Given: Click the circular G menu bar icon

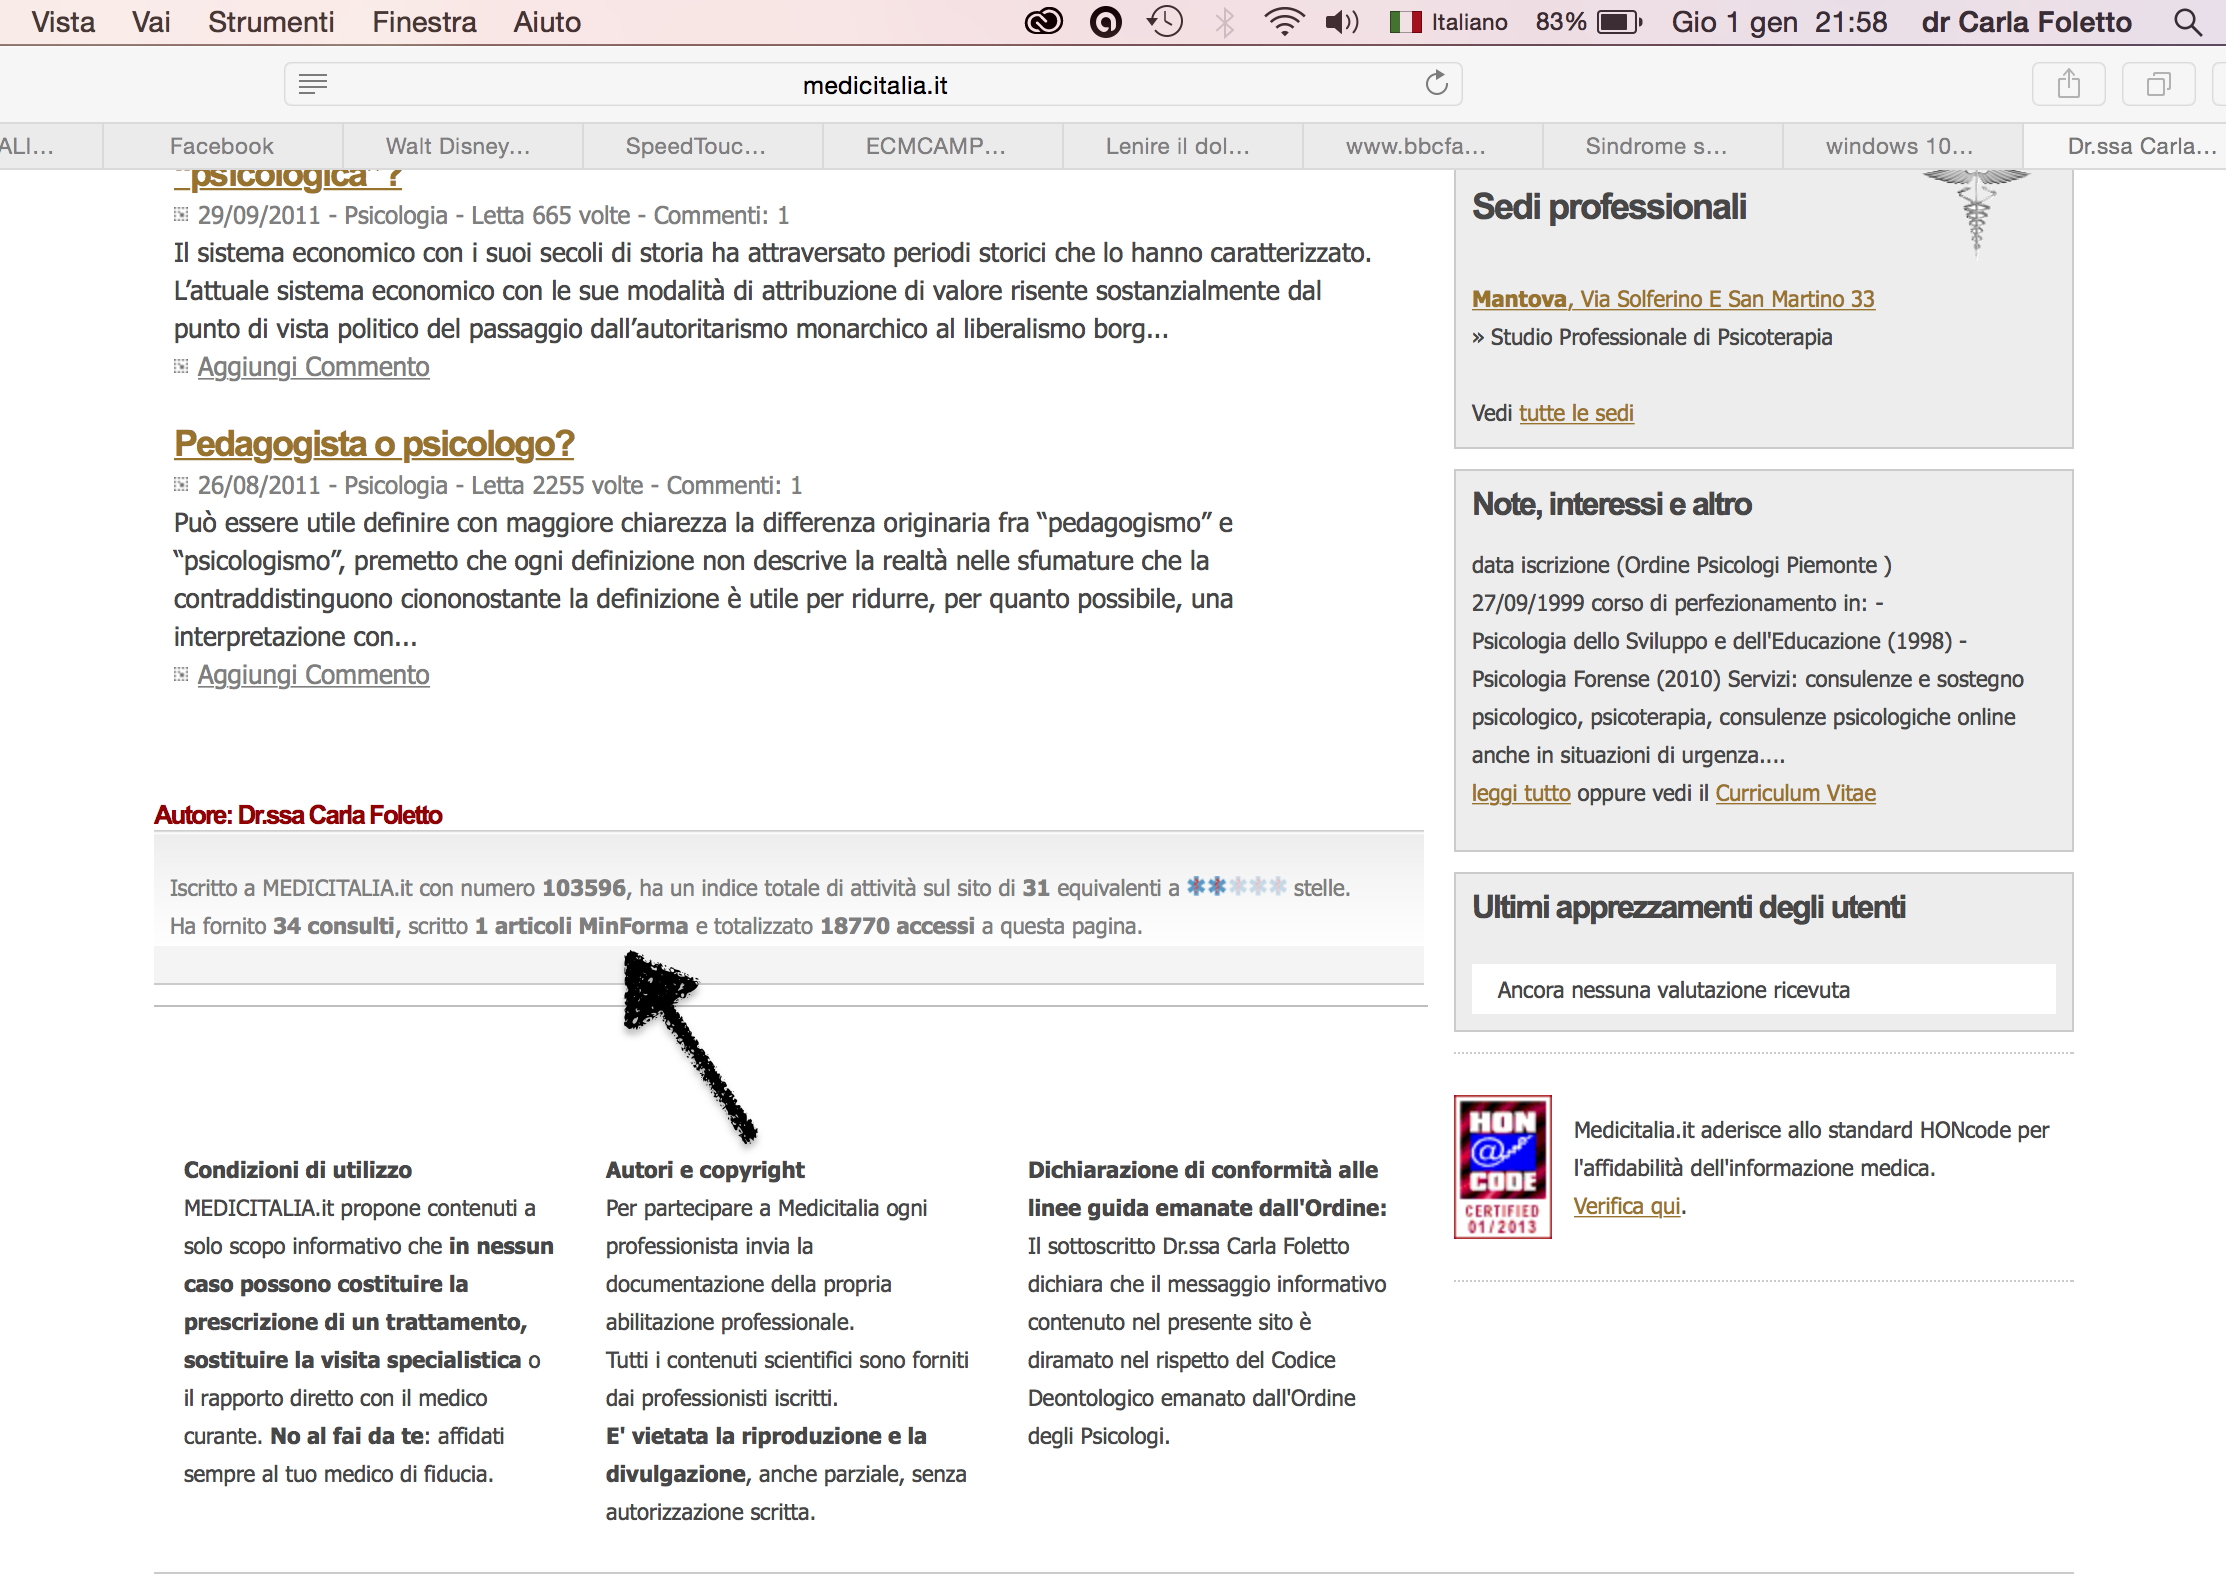Looking at the screenshot, I should tap(1105, 22).
